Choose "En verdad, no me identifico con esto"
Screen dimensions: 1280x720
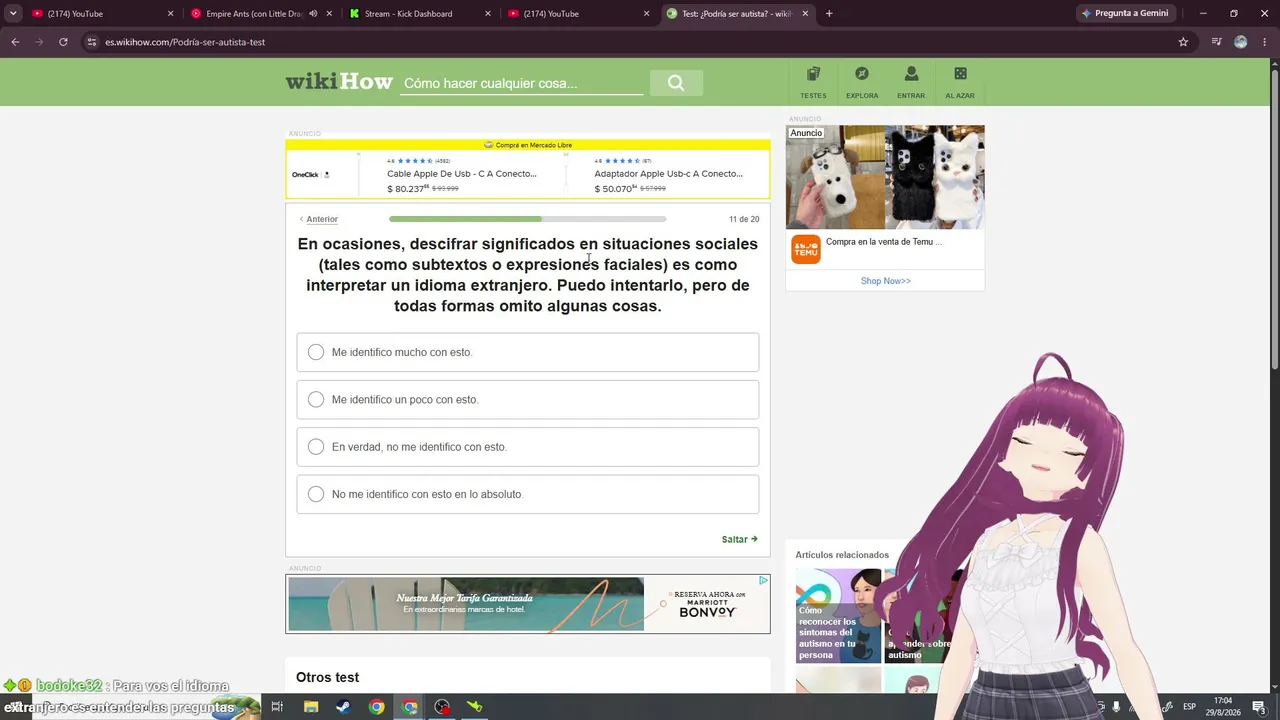point(528,447)
